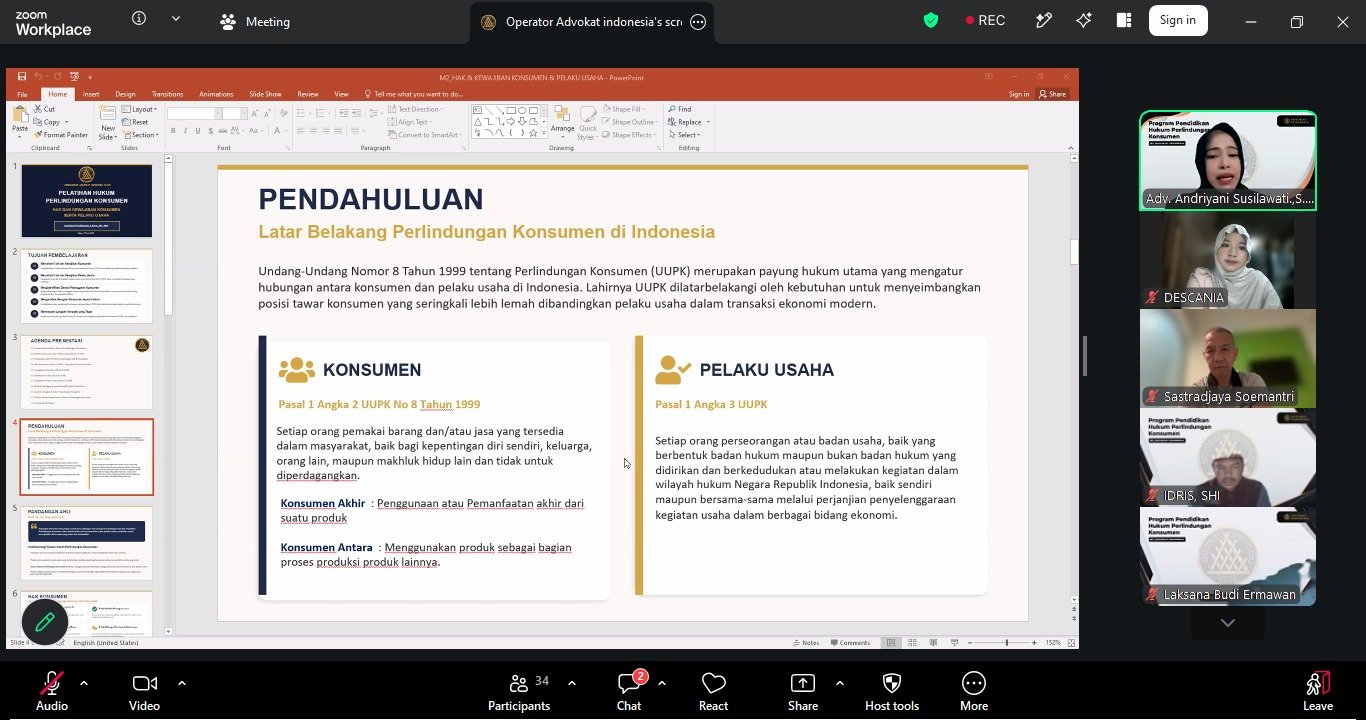Toggle the REC recording indicator
Image resolution: width=1366 pixels, height=720 pixels.
[985, 21]
